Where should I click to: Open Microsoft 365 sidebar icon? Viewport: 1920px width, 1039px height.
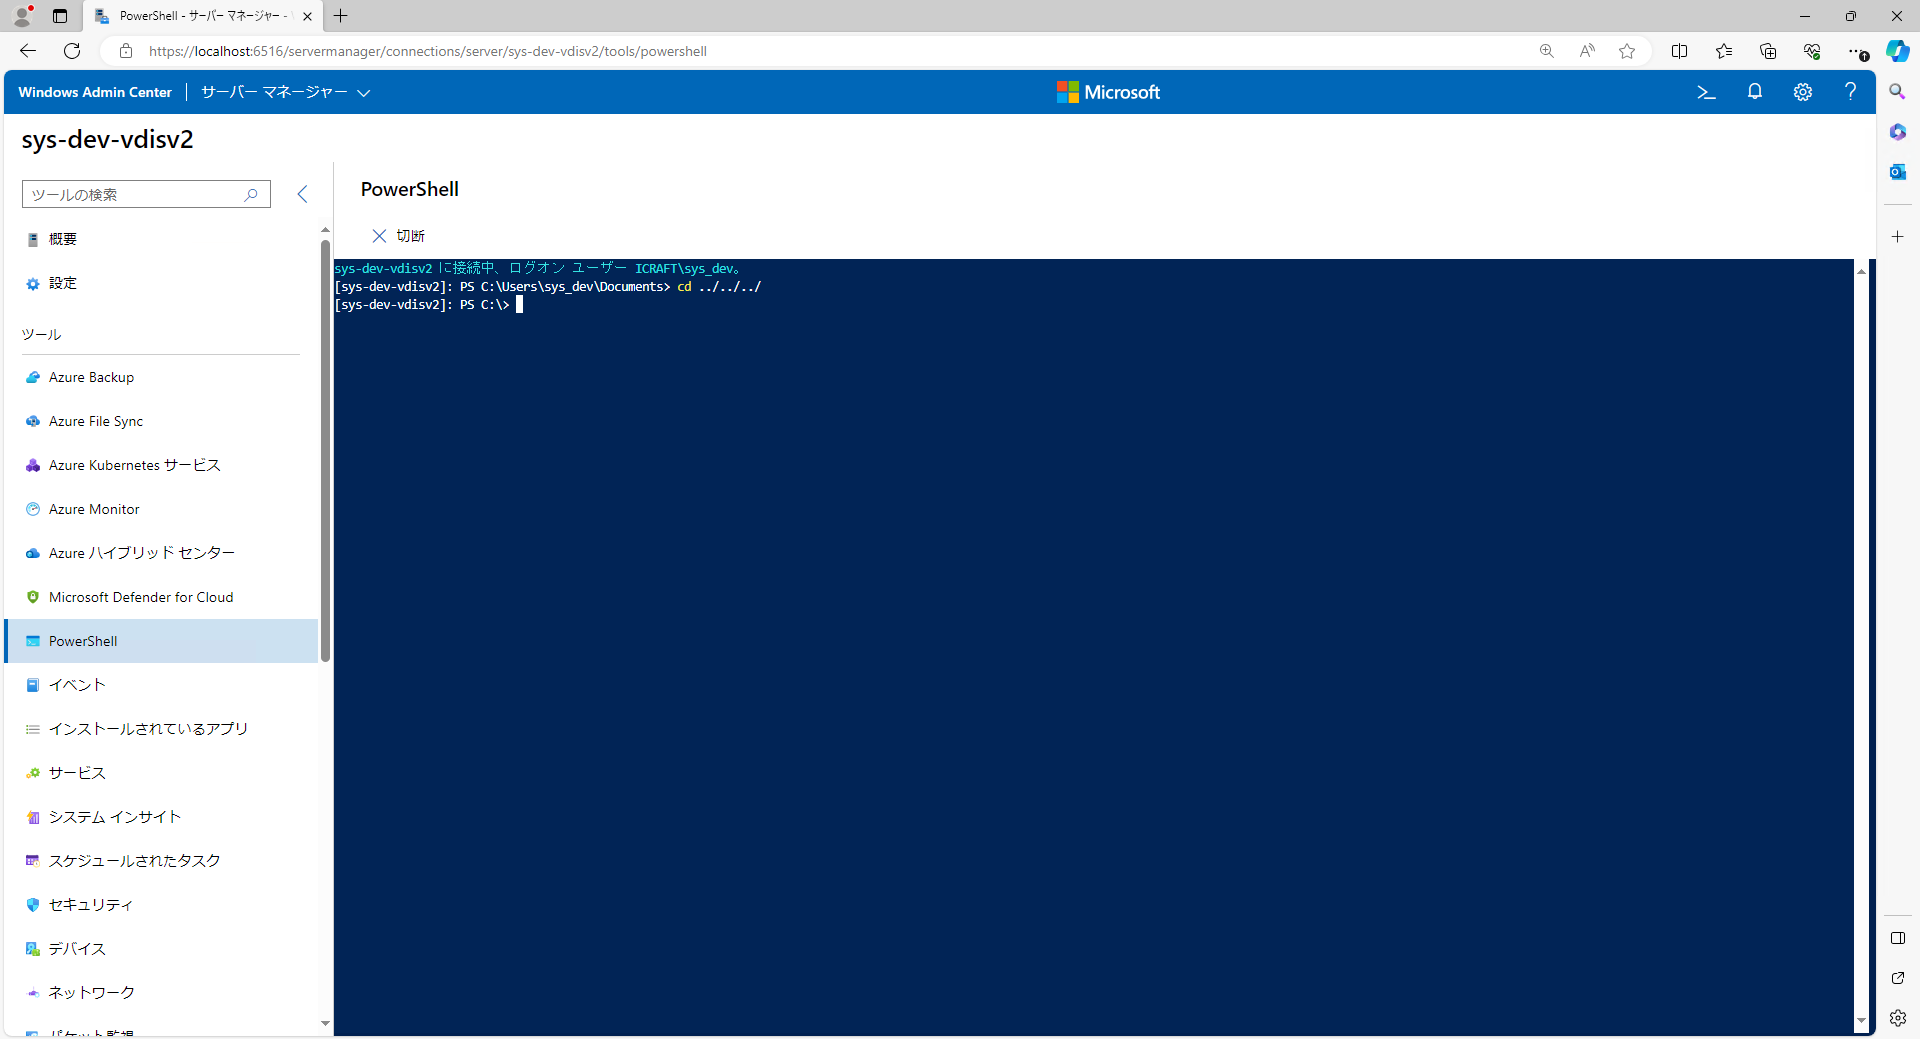pos(1897,132)
